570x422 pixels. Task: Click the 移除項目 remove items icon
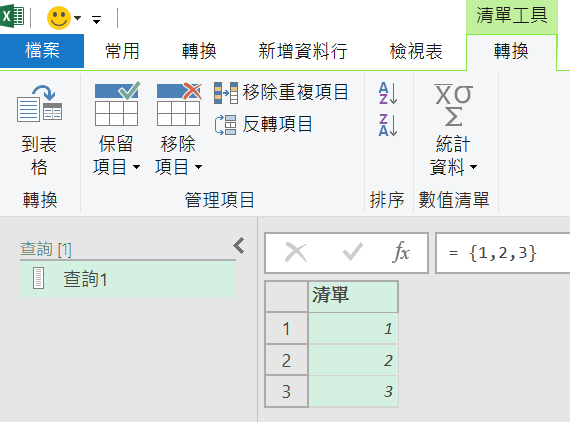click(x=178, y=104)
